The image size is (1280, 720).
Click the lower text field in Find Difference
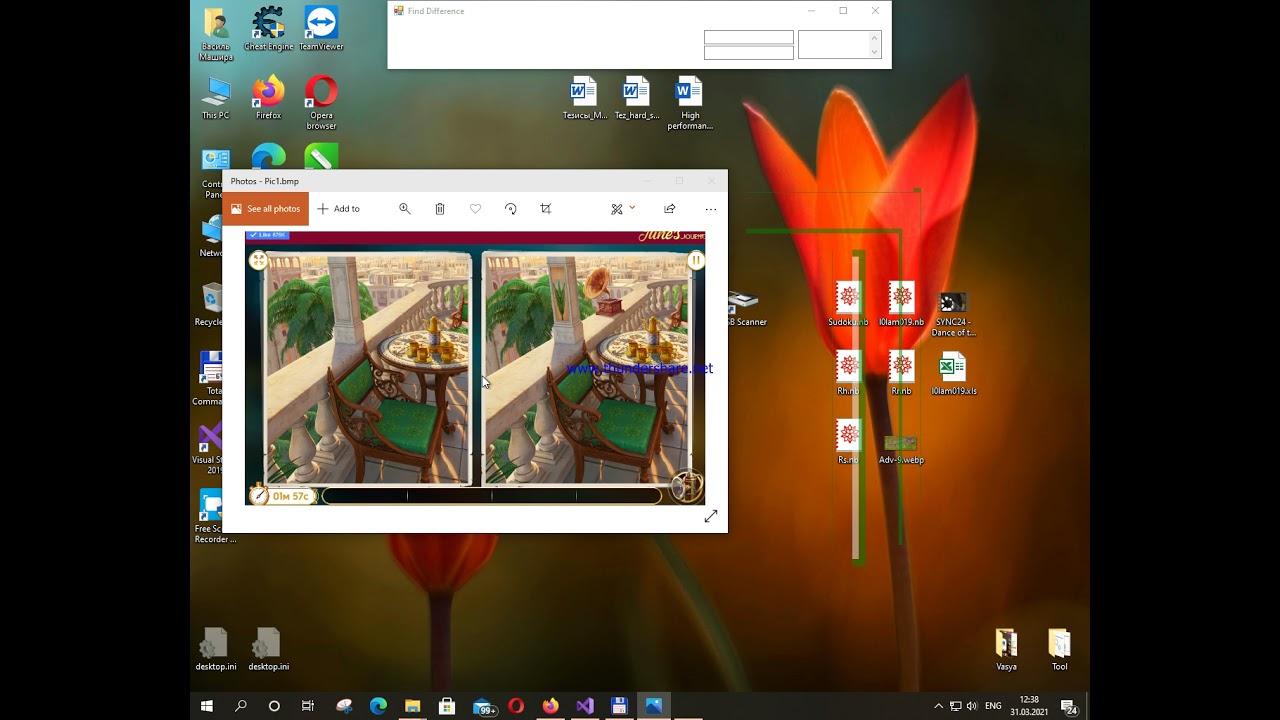tap(748, 53)
